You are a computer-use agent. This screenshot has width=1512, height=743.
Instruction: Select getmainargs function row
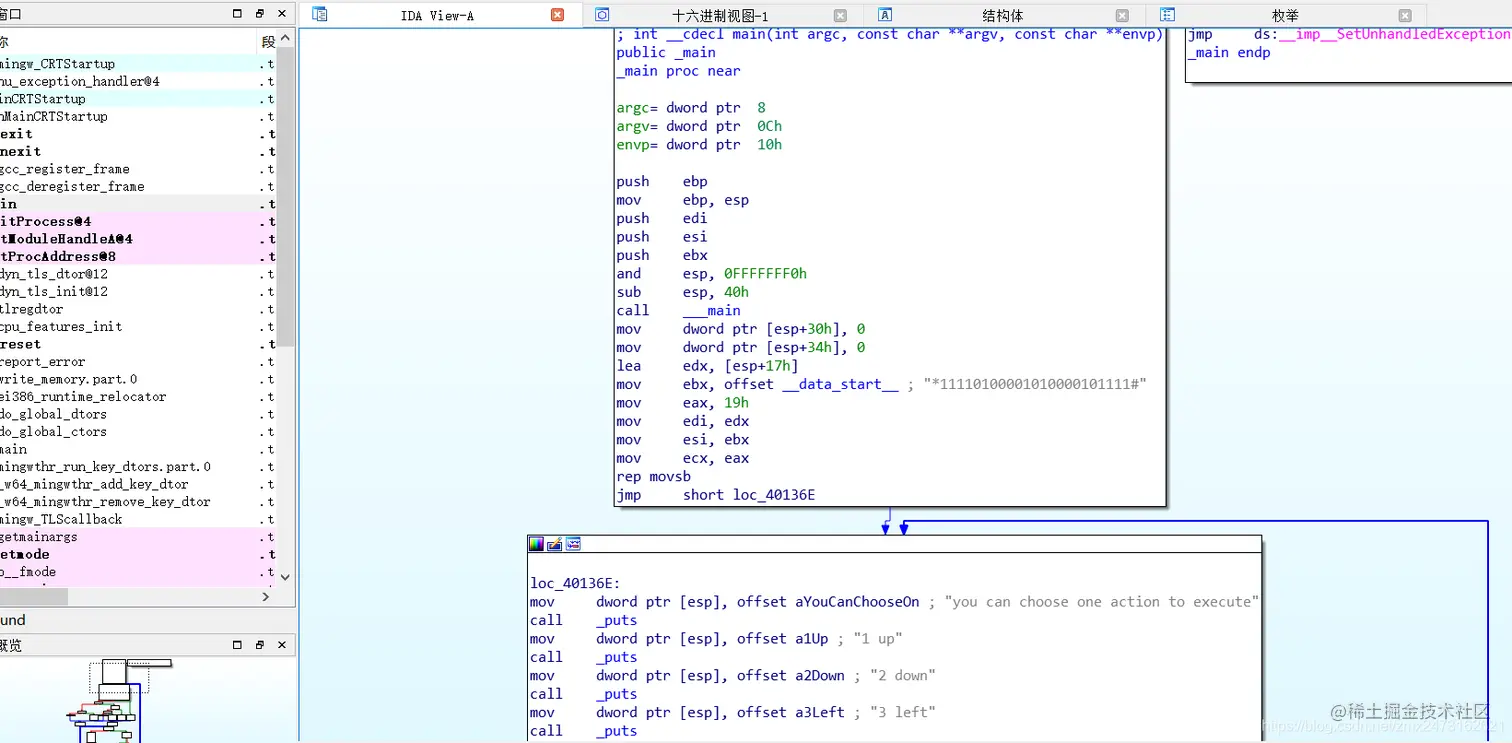pyautogui.click(x=138, y=536)
